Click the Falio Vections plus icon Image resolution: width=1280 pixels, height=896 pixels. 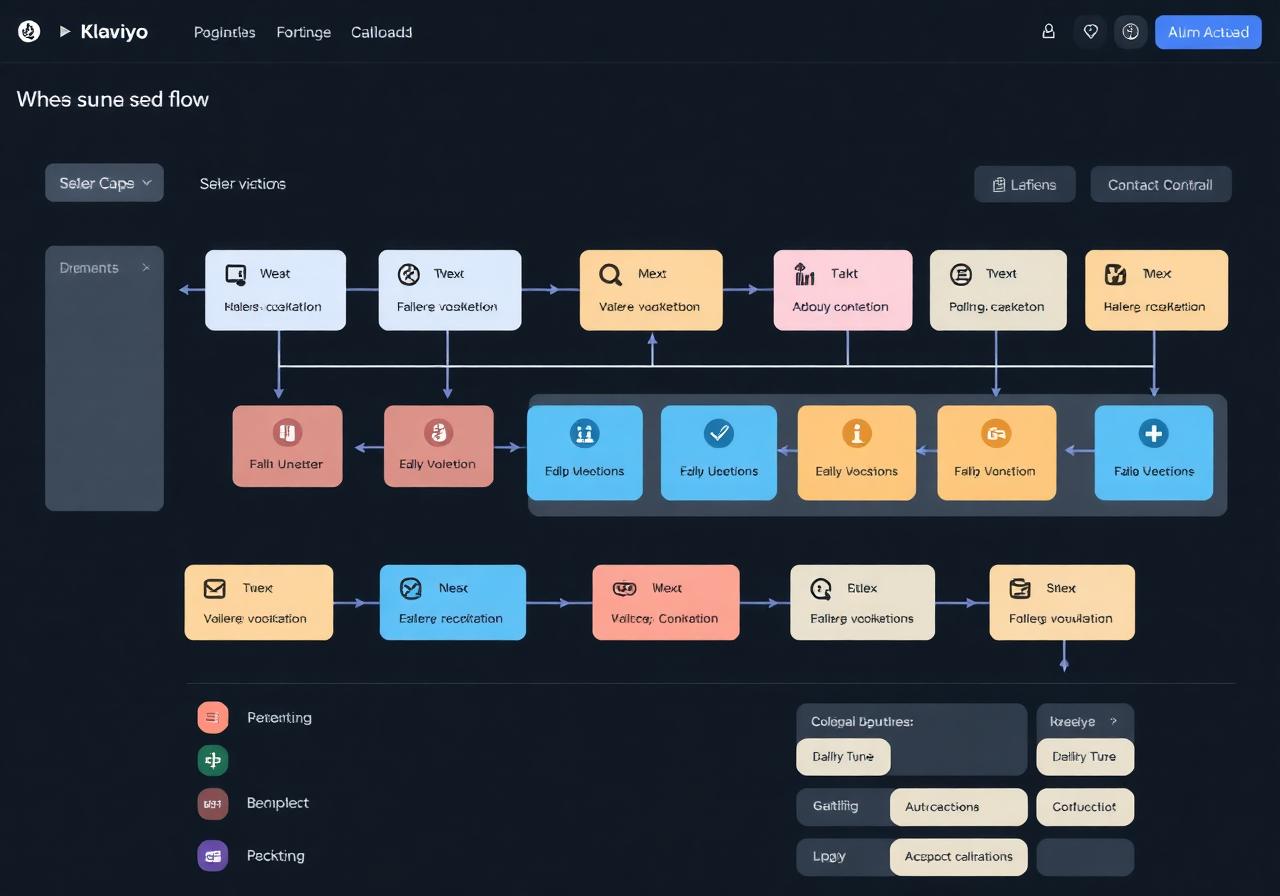tap(1153, 433)
